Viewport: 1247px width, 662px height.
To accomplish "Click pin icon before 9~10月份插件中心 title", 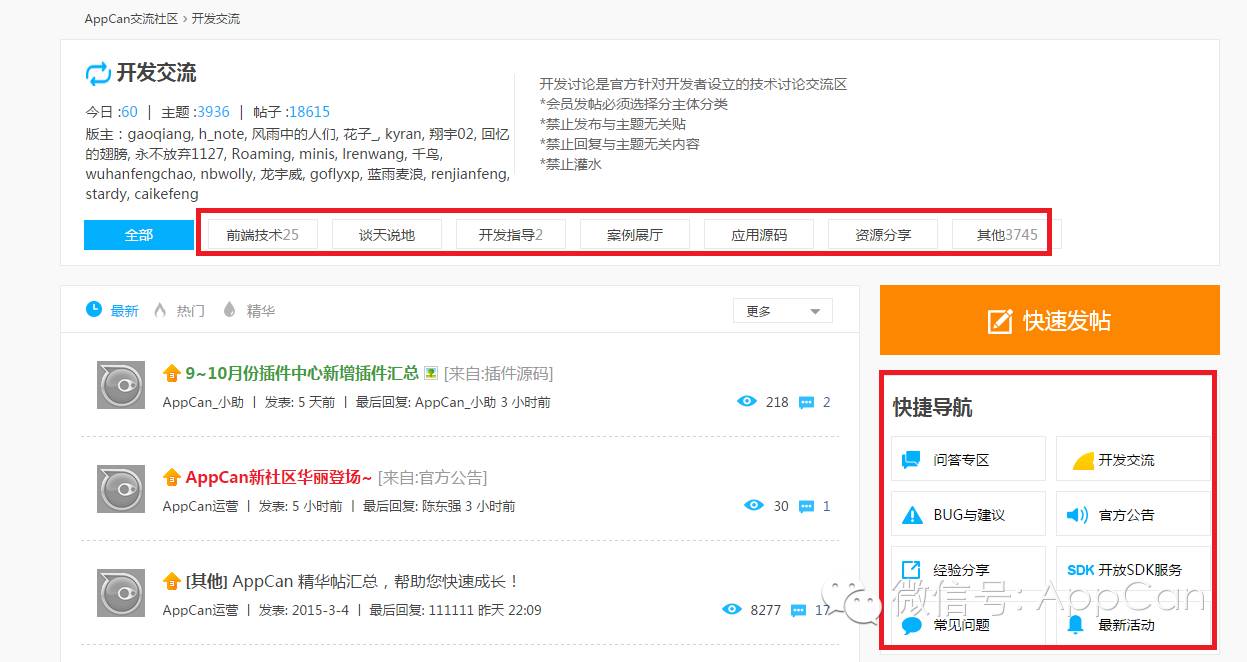I will click(x=172, y=373).
